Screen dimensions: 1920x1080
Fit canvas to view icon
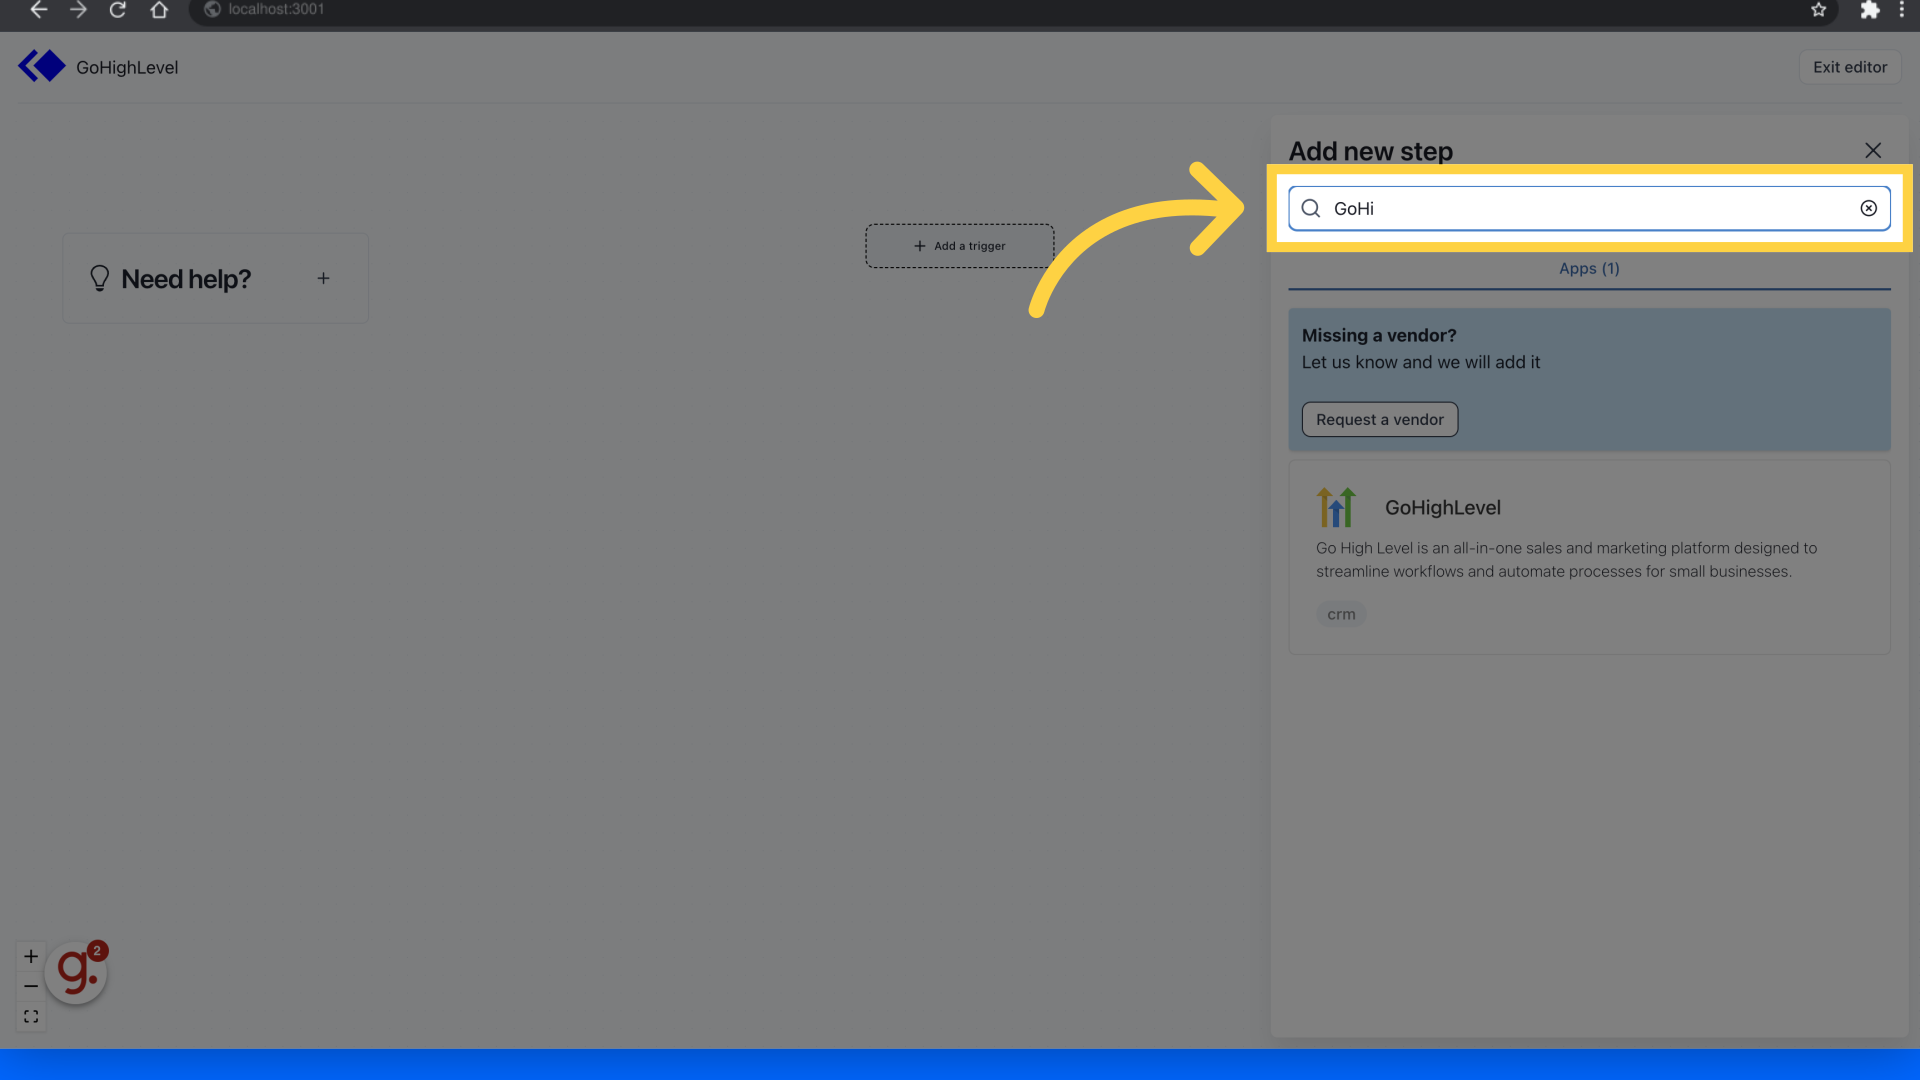31,1016
